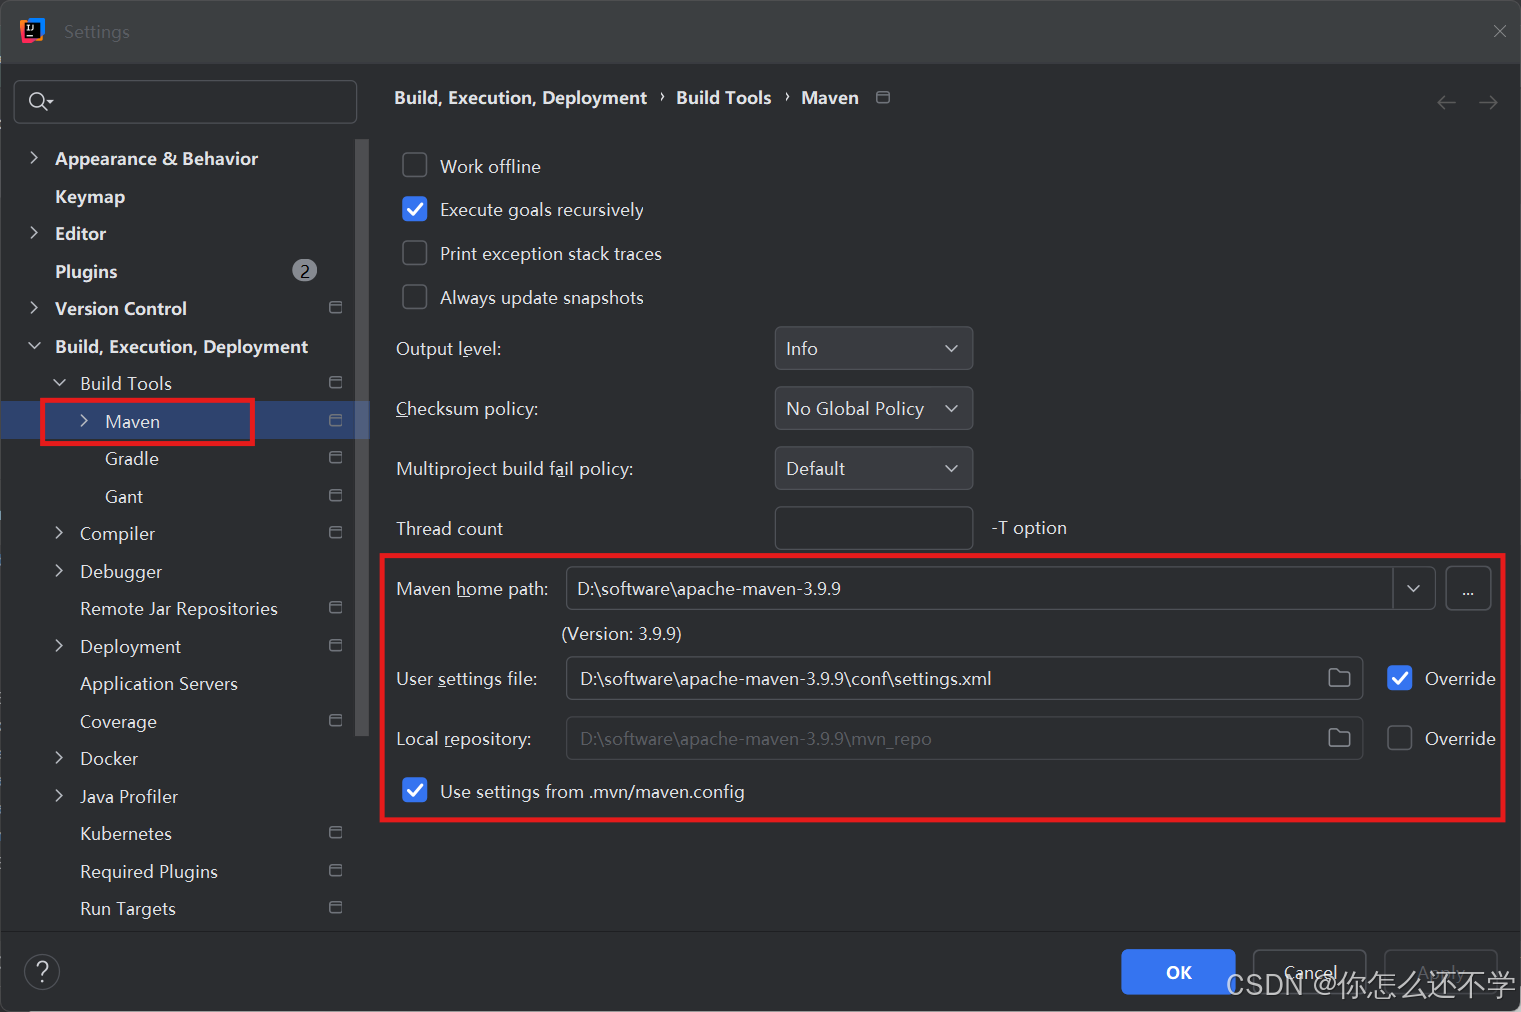The height and width of the screenshot is (1012, 1521).
Task: Open Multiproject build fail policy dropdown
Action: tap(873, 468)
